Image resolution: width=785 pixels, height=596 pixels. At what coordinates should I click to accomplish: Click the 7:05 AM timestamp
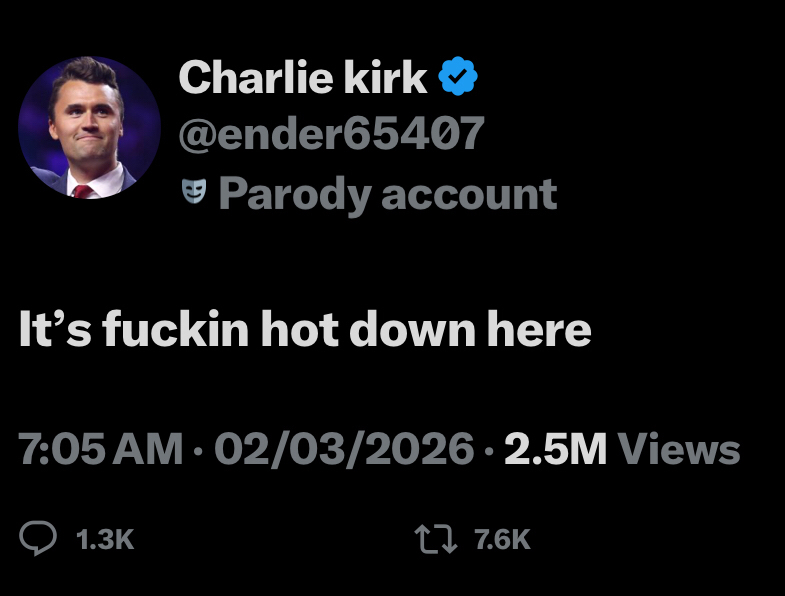[x=100, y=450]
